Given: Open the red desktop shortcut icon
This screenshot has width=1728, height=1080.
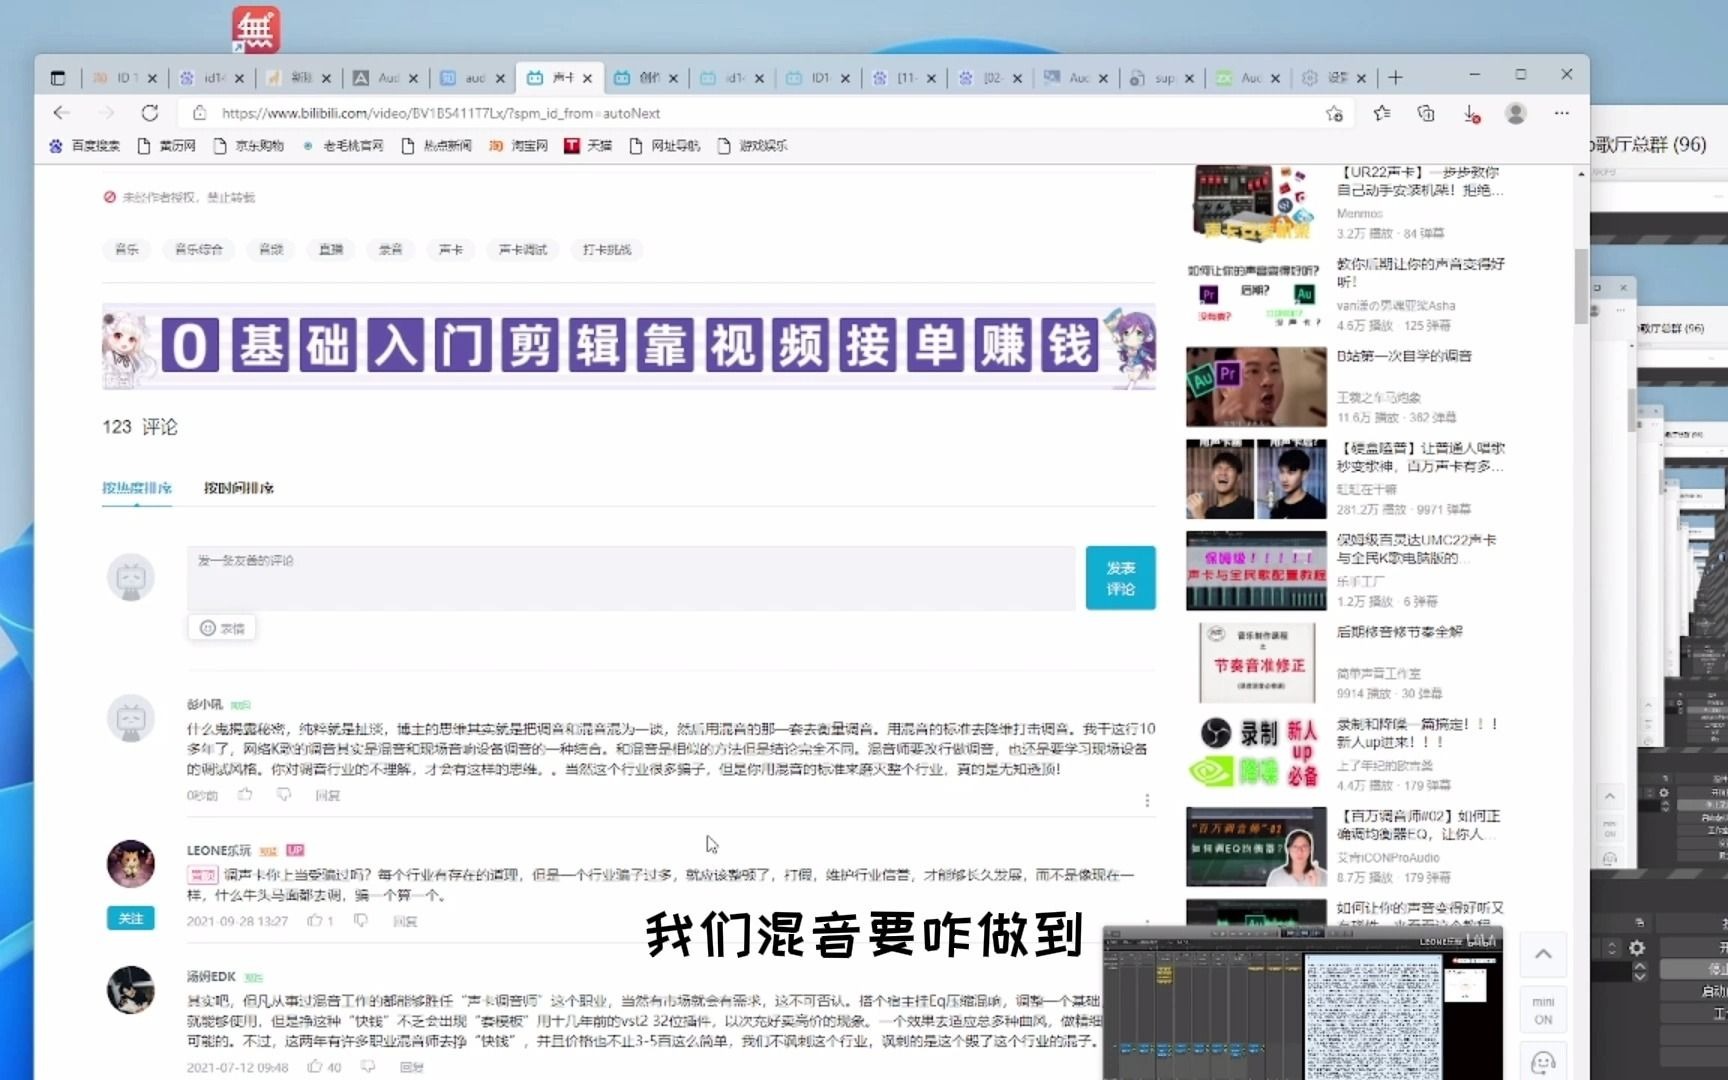Looking at the screenshot, I should (x=256, y=29).
